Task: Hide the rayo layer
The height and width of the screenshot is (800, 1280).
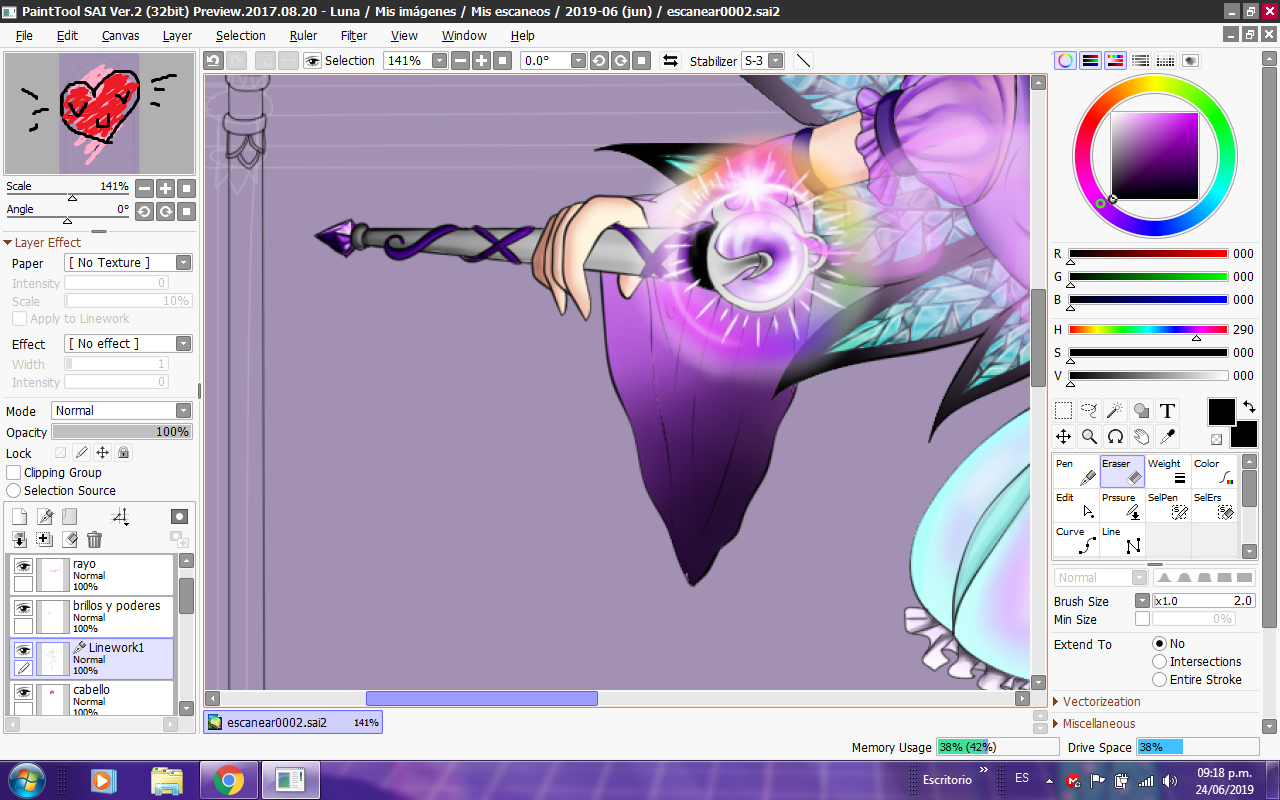Action: tap(23, 566)
